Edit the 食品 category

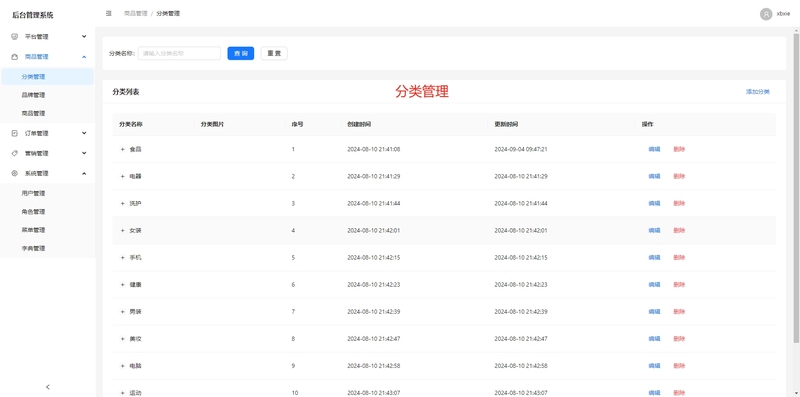[654, 150]
